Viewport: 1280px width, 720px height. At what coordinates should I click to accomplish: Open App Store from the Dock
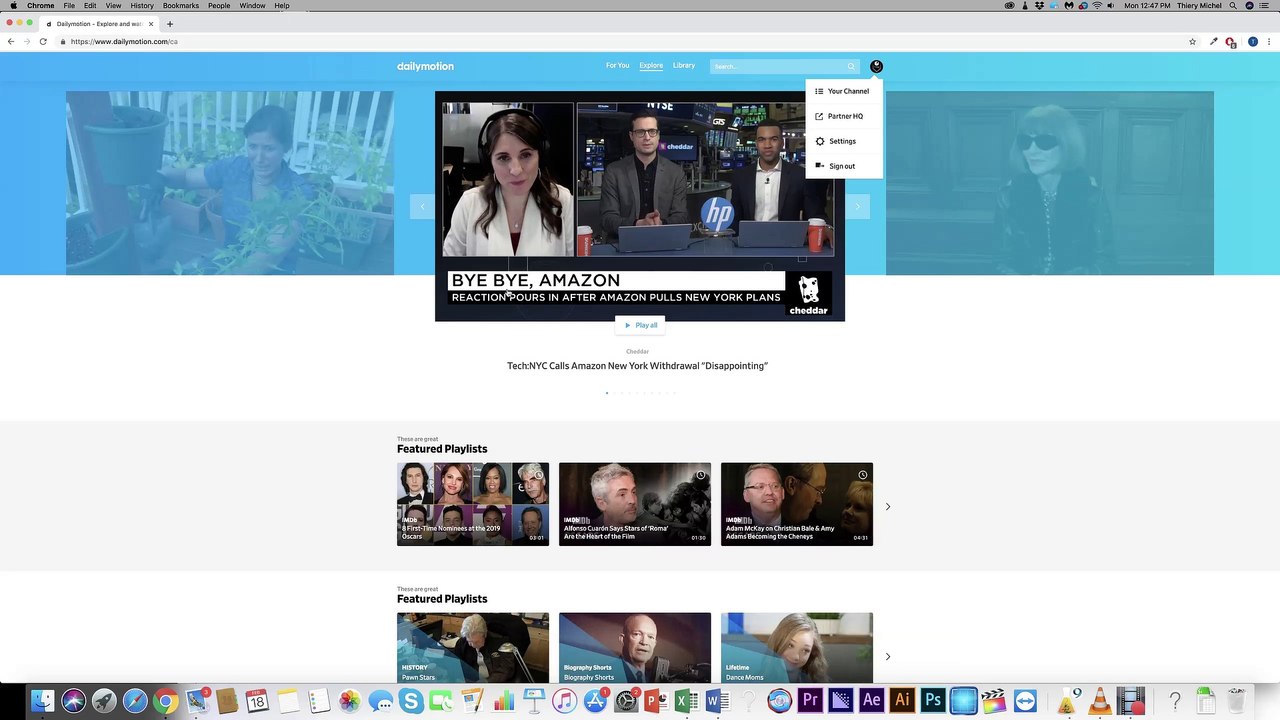(595, 701)
